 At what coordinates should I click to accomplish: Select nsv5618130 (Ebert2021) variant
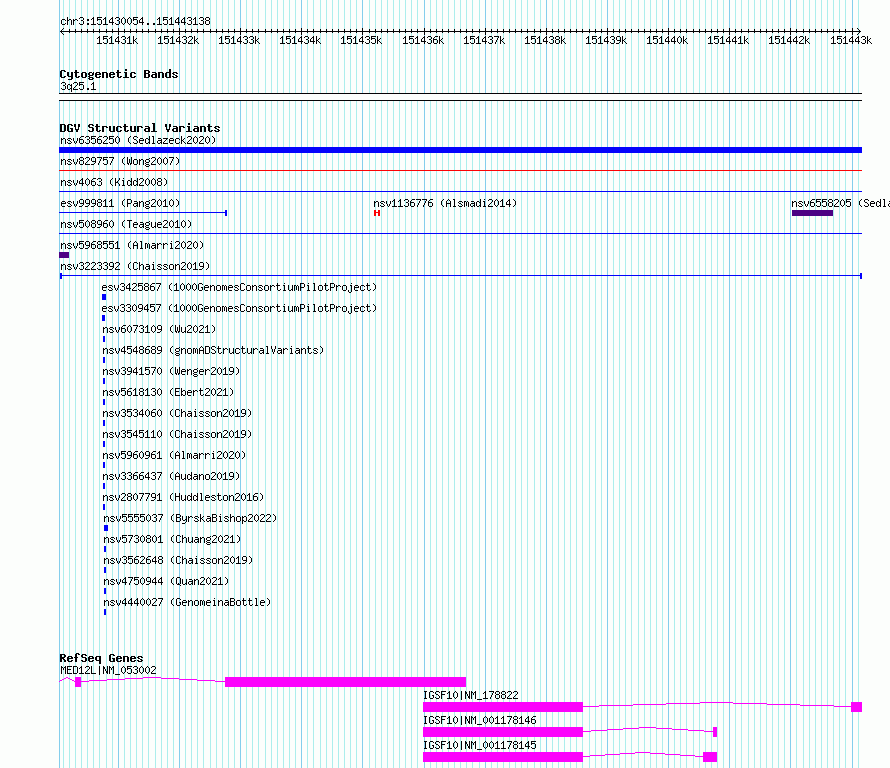168,392
